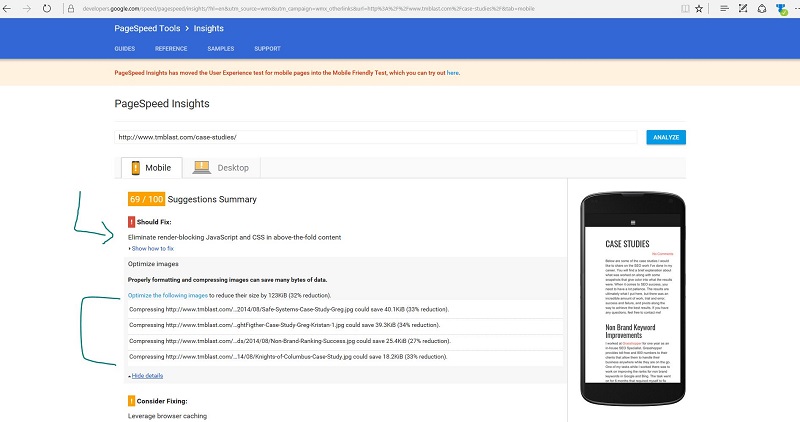
Task: Click the 69 / 100 score badge
Action: click(146, 200)
